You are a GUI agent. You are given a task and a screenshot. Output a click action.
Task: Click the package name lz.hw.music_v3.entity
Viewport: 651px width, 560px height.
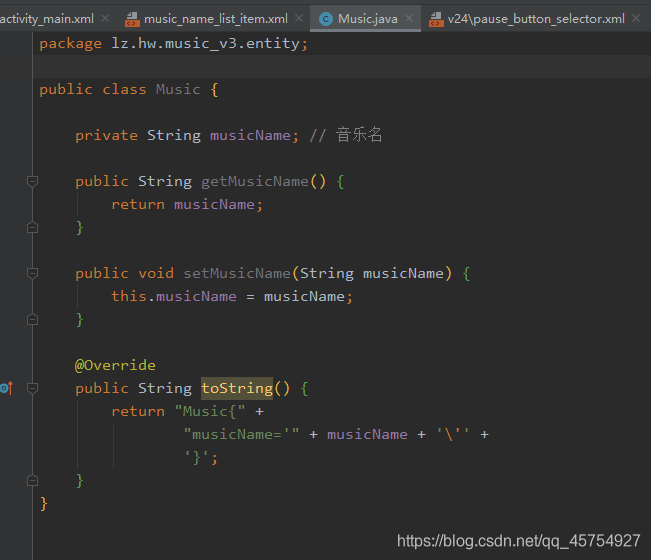click(x=205, y=44)
